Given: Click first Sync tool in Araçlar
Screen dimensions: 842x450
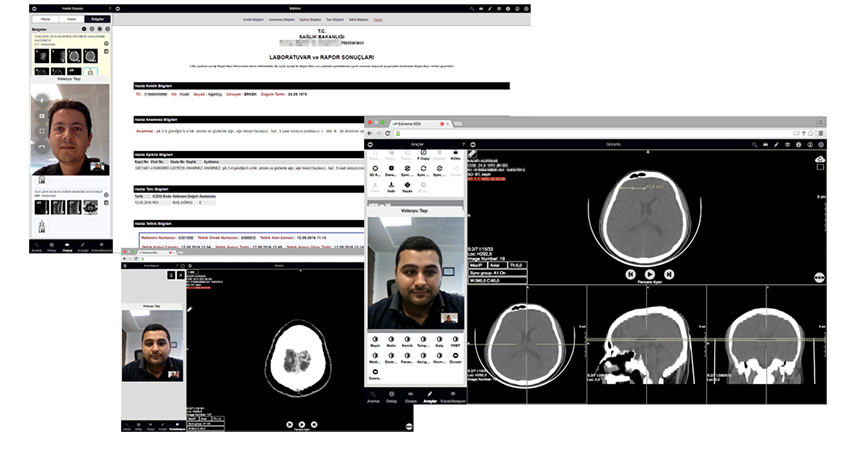Looking at the screenshot, I should click(407, 171).
